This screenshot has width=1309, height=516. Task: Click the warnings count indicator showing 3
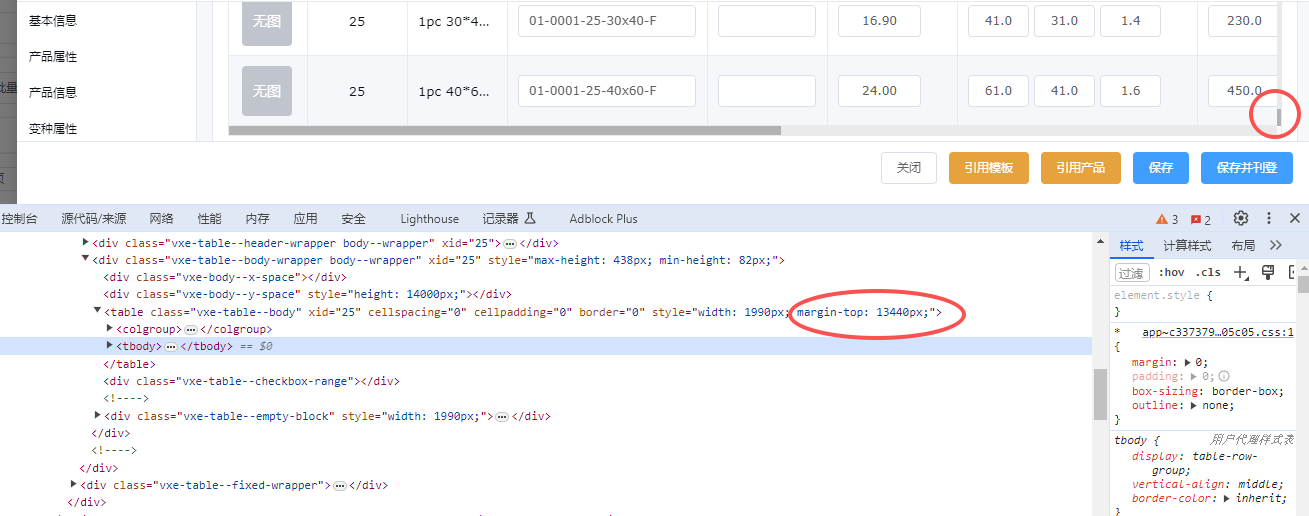tap(1167, 219)
